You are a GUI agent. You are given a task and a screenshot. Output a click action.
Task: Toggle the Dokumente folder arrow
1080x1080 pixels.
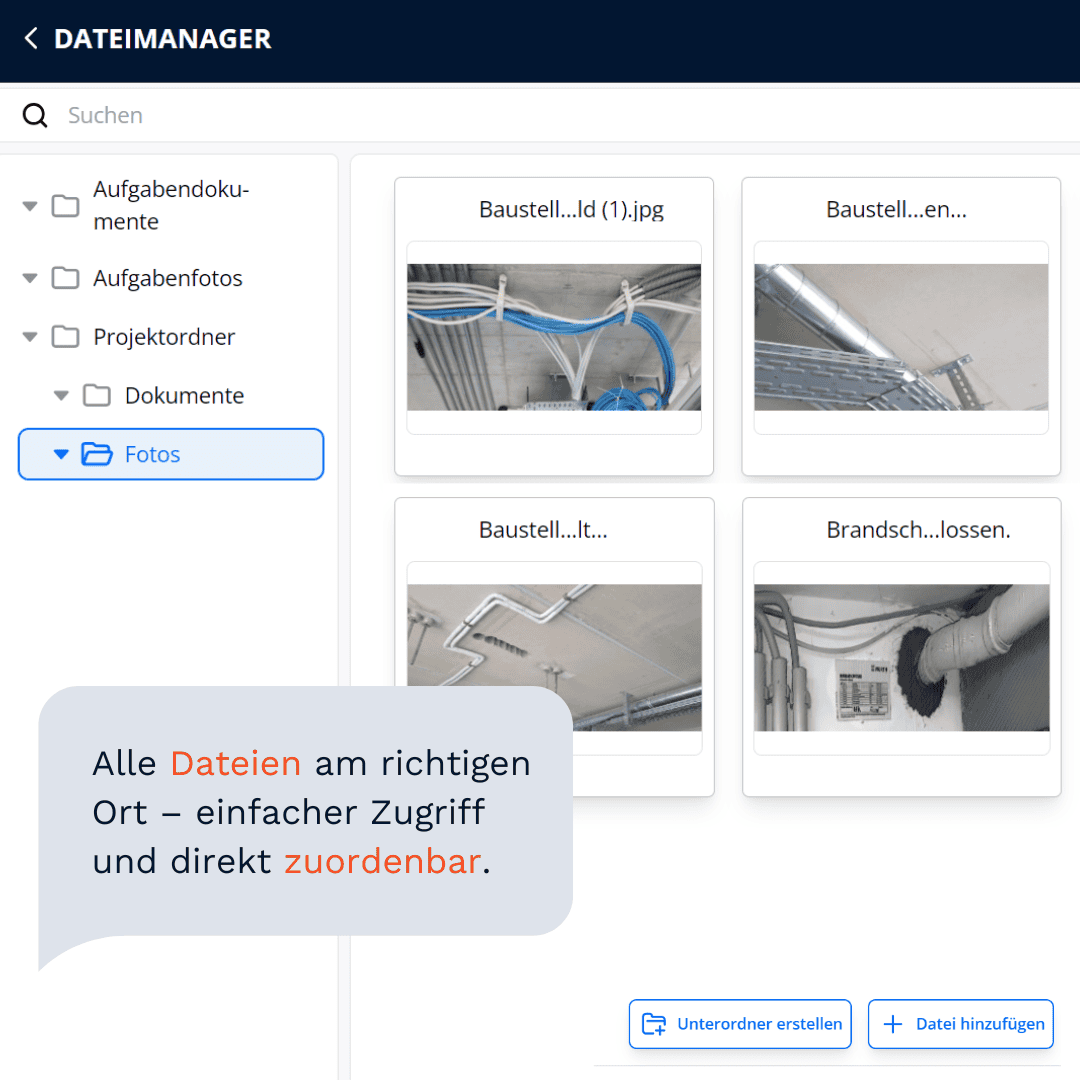(x=61, y=396)
